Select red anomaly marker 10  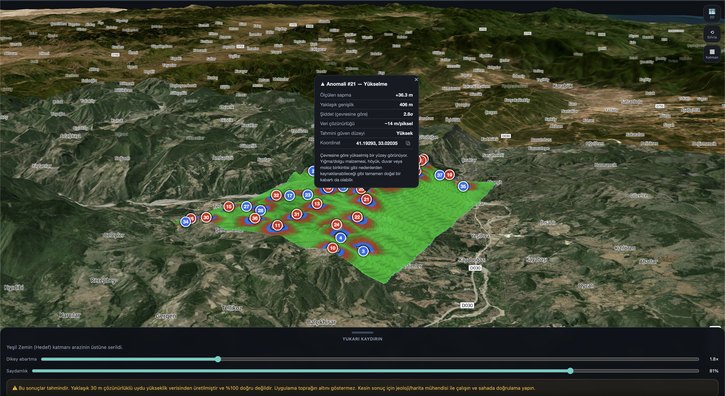coord(332,248)
